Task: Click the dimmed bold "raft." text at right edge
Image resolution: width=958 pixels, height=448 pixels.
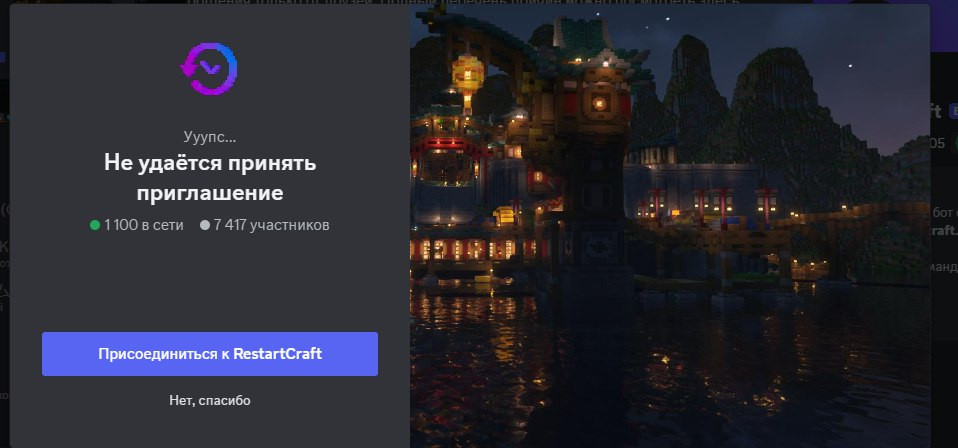Action: pos(944,230)
